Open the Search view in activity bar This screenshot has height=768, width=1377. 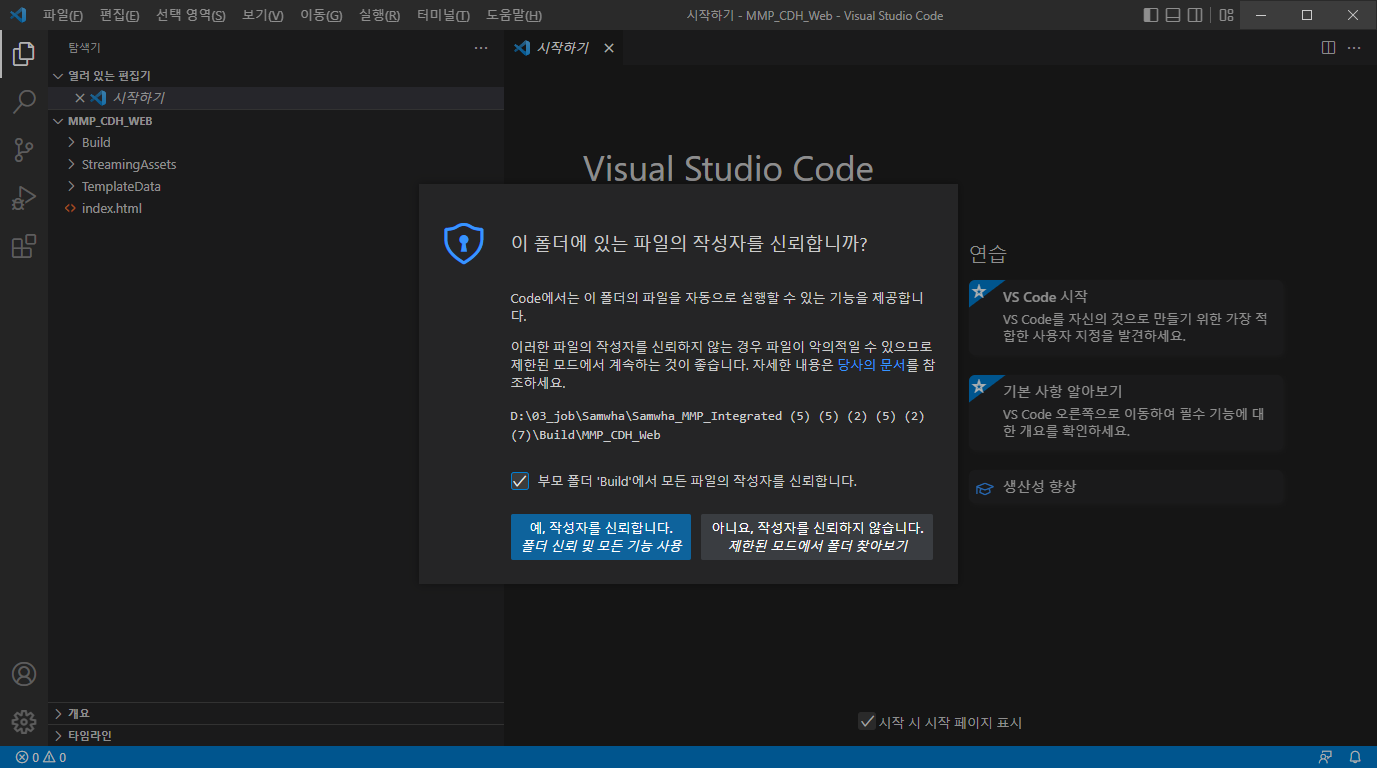pos(24,102)
